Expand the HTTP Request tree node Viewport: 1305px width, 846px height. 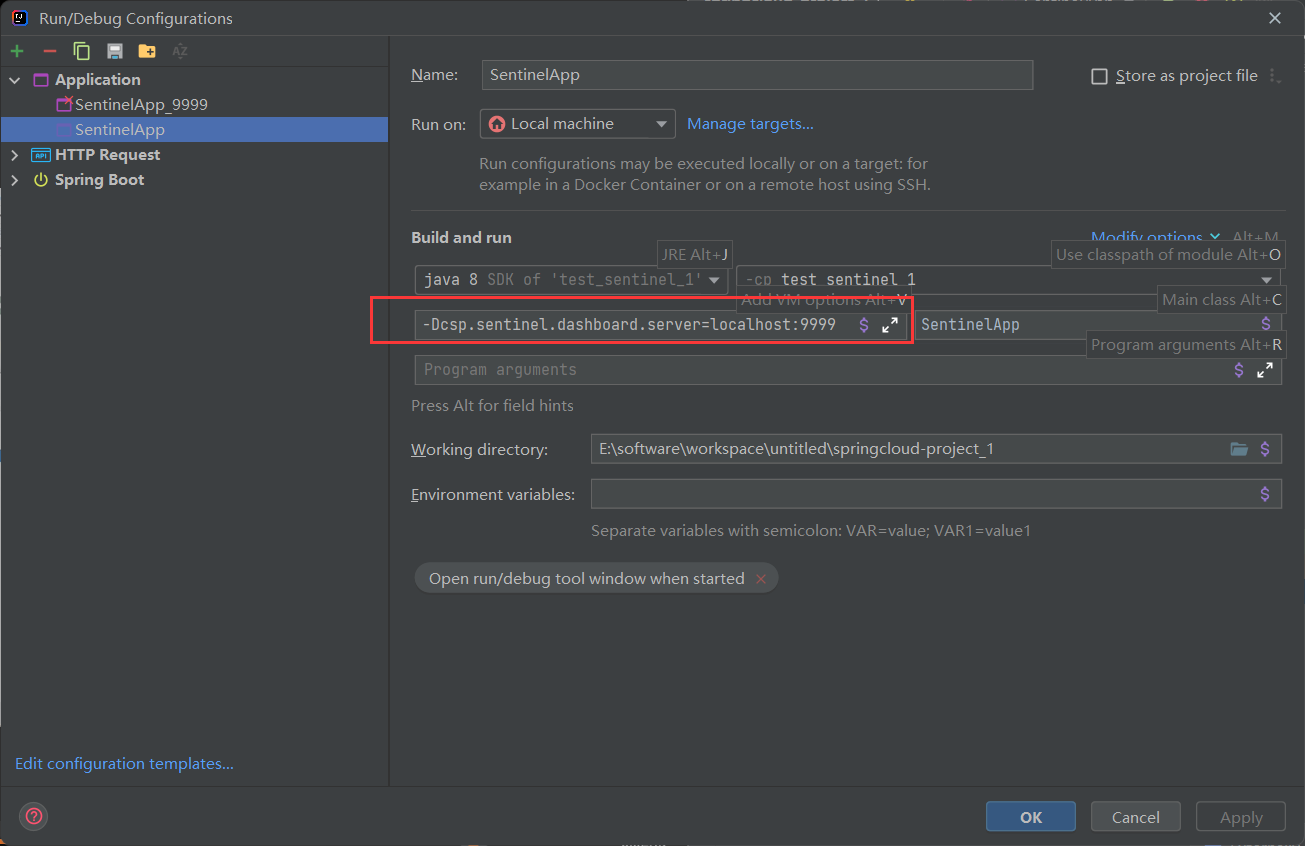[x=14, y=155]
